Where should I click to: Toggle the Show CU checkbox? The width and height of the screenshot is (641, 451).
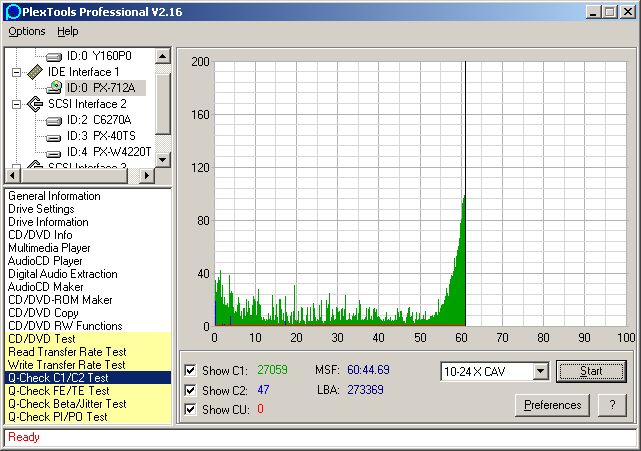pyautogui.click(x=190, y=409)
